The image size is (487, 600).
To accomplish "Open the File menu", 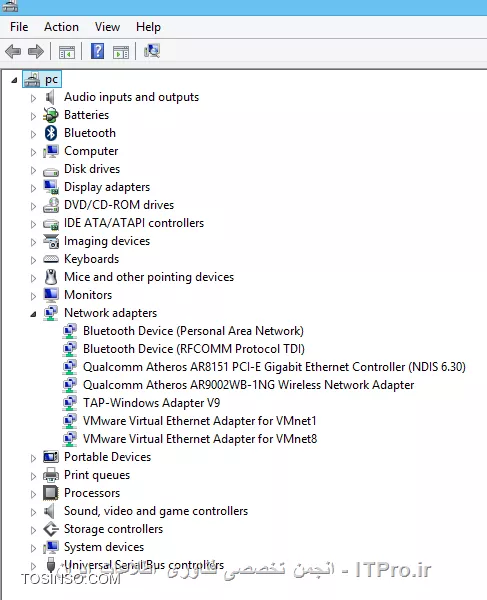I will click(19, 27).
